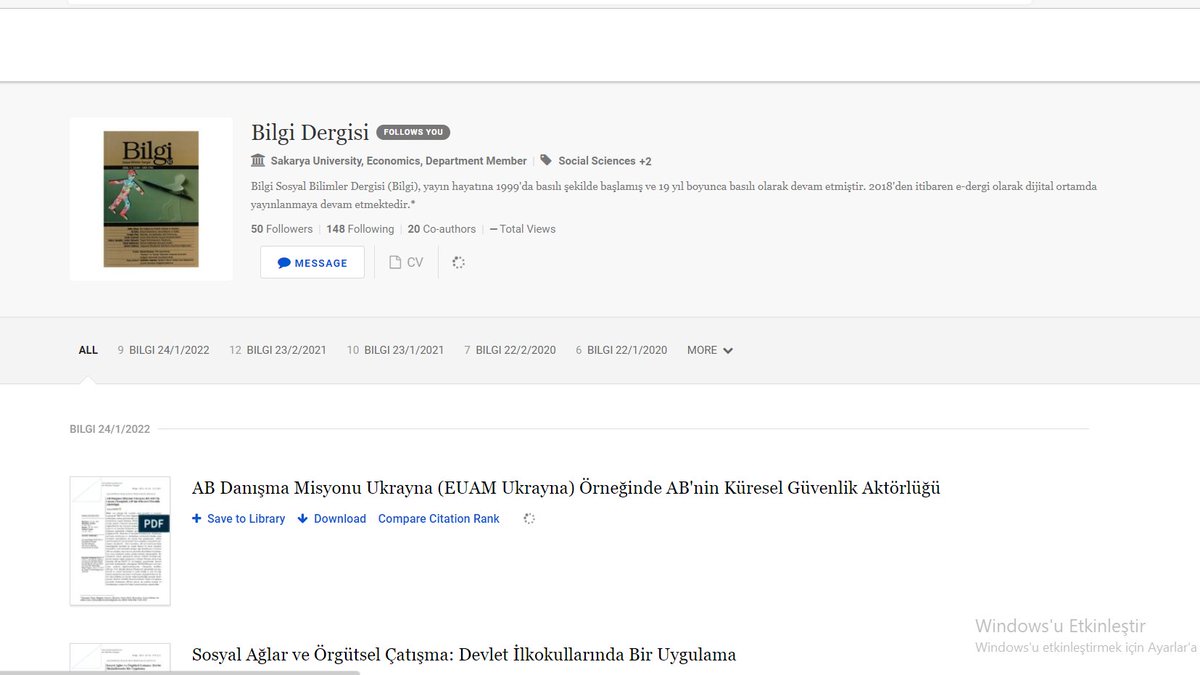The image size is (1200, 675).
Task: Expand the +2 additional interests
Action: (x=645, y=161)
